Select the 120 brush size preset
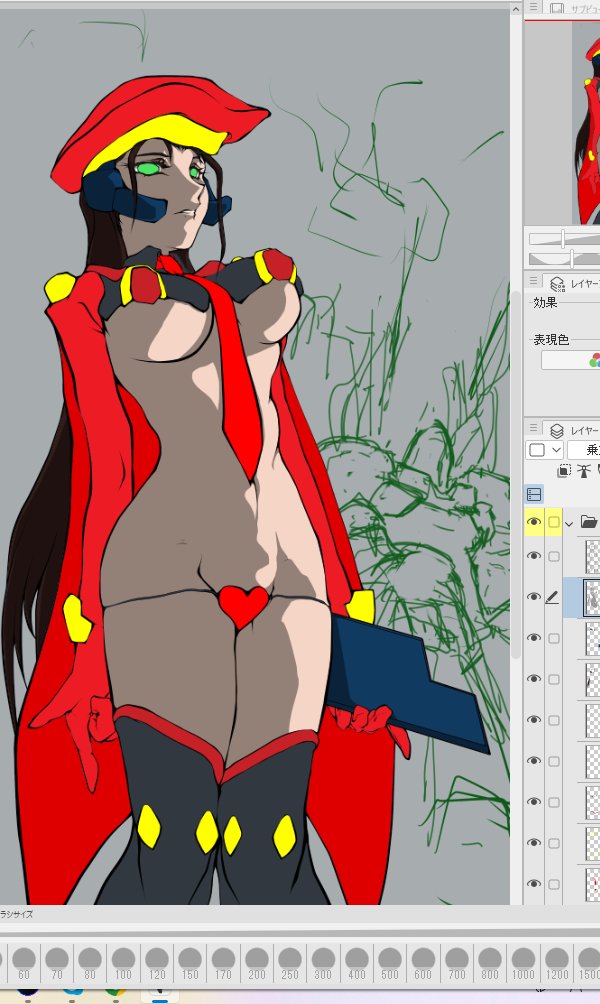The image size is (600, 1004). pos(156,964)
